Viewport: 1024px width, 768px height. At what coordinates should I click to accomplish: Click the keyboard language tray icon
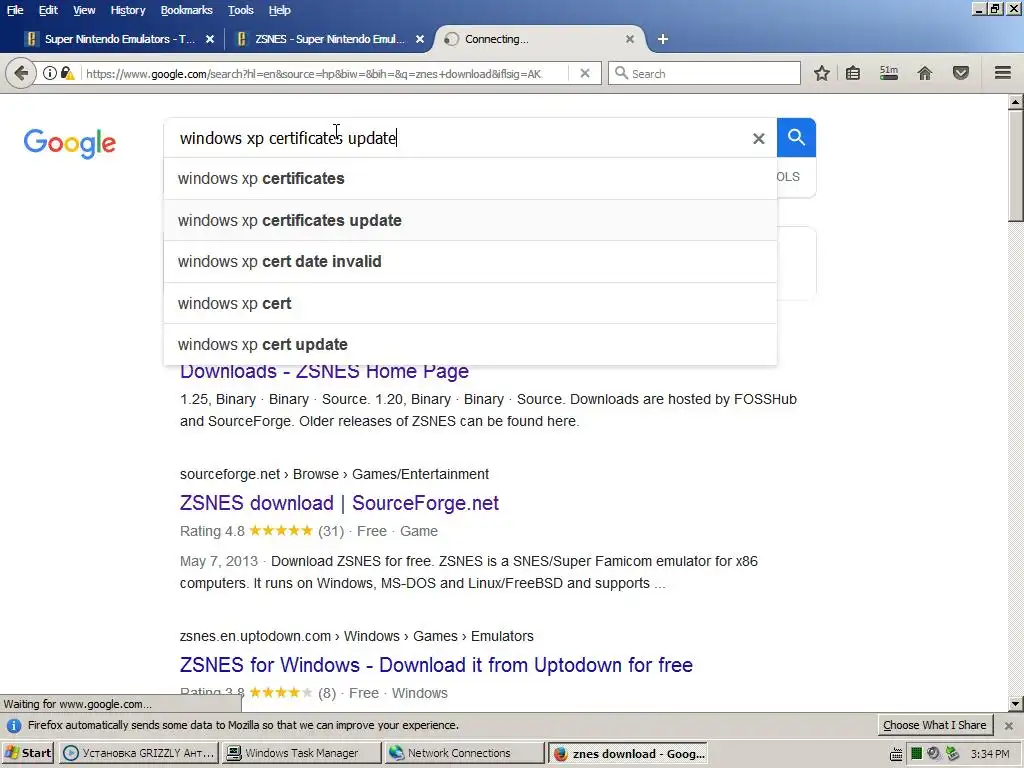coord(897,754)
